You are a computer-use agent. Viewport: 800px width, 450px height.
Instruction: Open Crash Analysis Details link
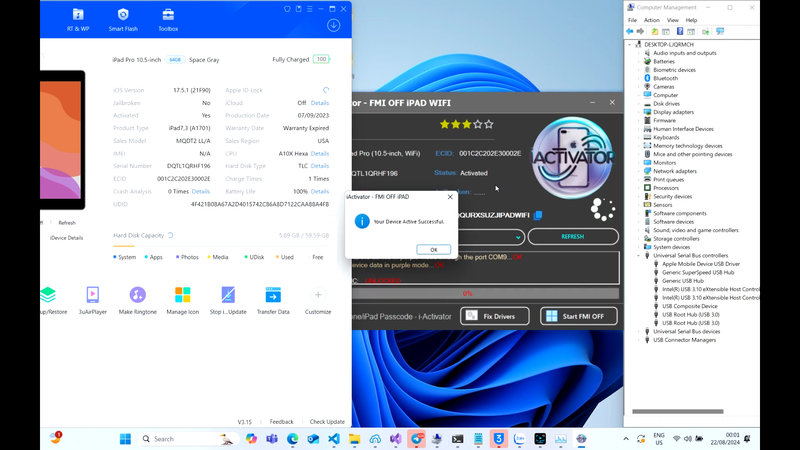[201, 192]
